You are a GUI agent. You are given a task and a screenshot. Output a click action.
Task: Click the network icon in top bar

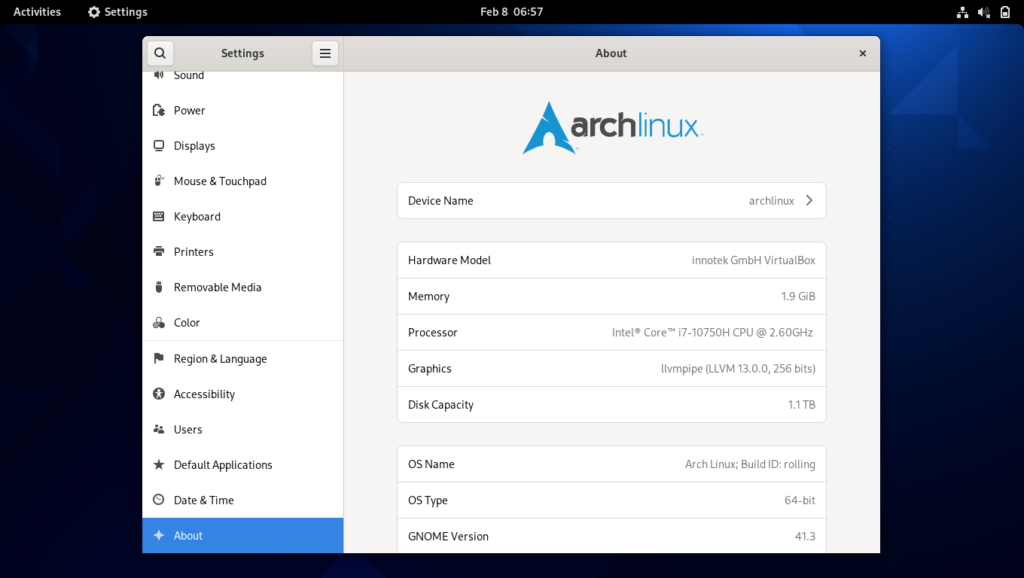pos(961,11)
